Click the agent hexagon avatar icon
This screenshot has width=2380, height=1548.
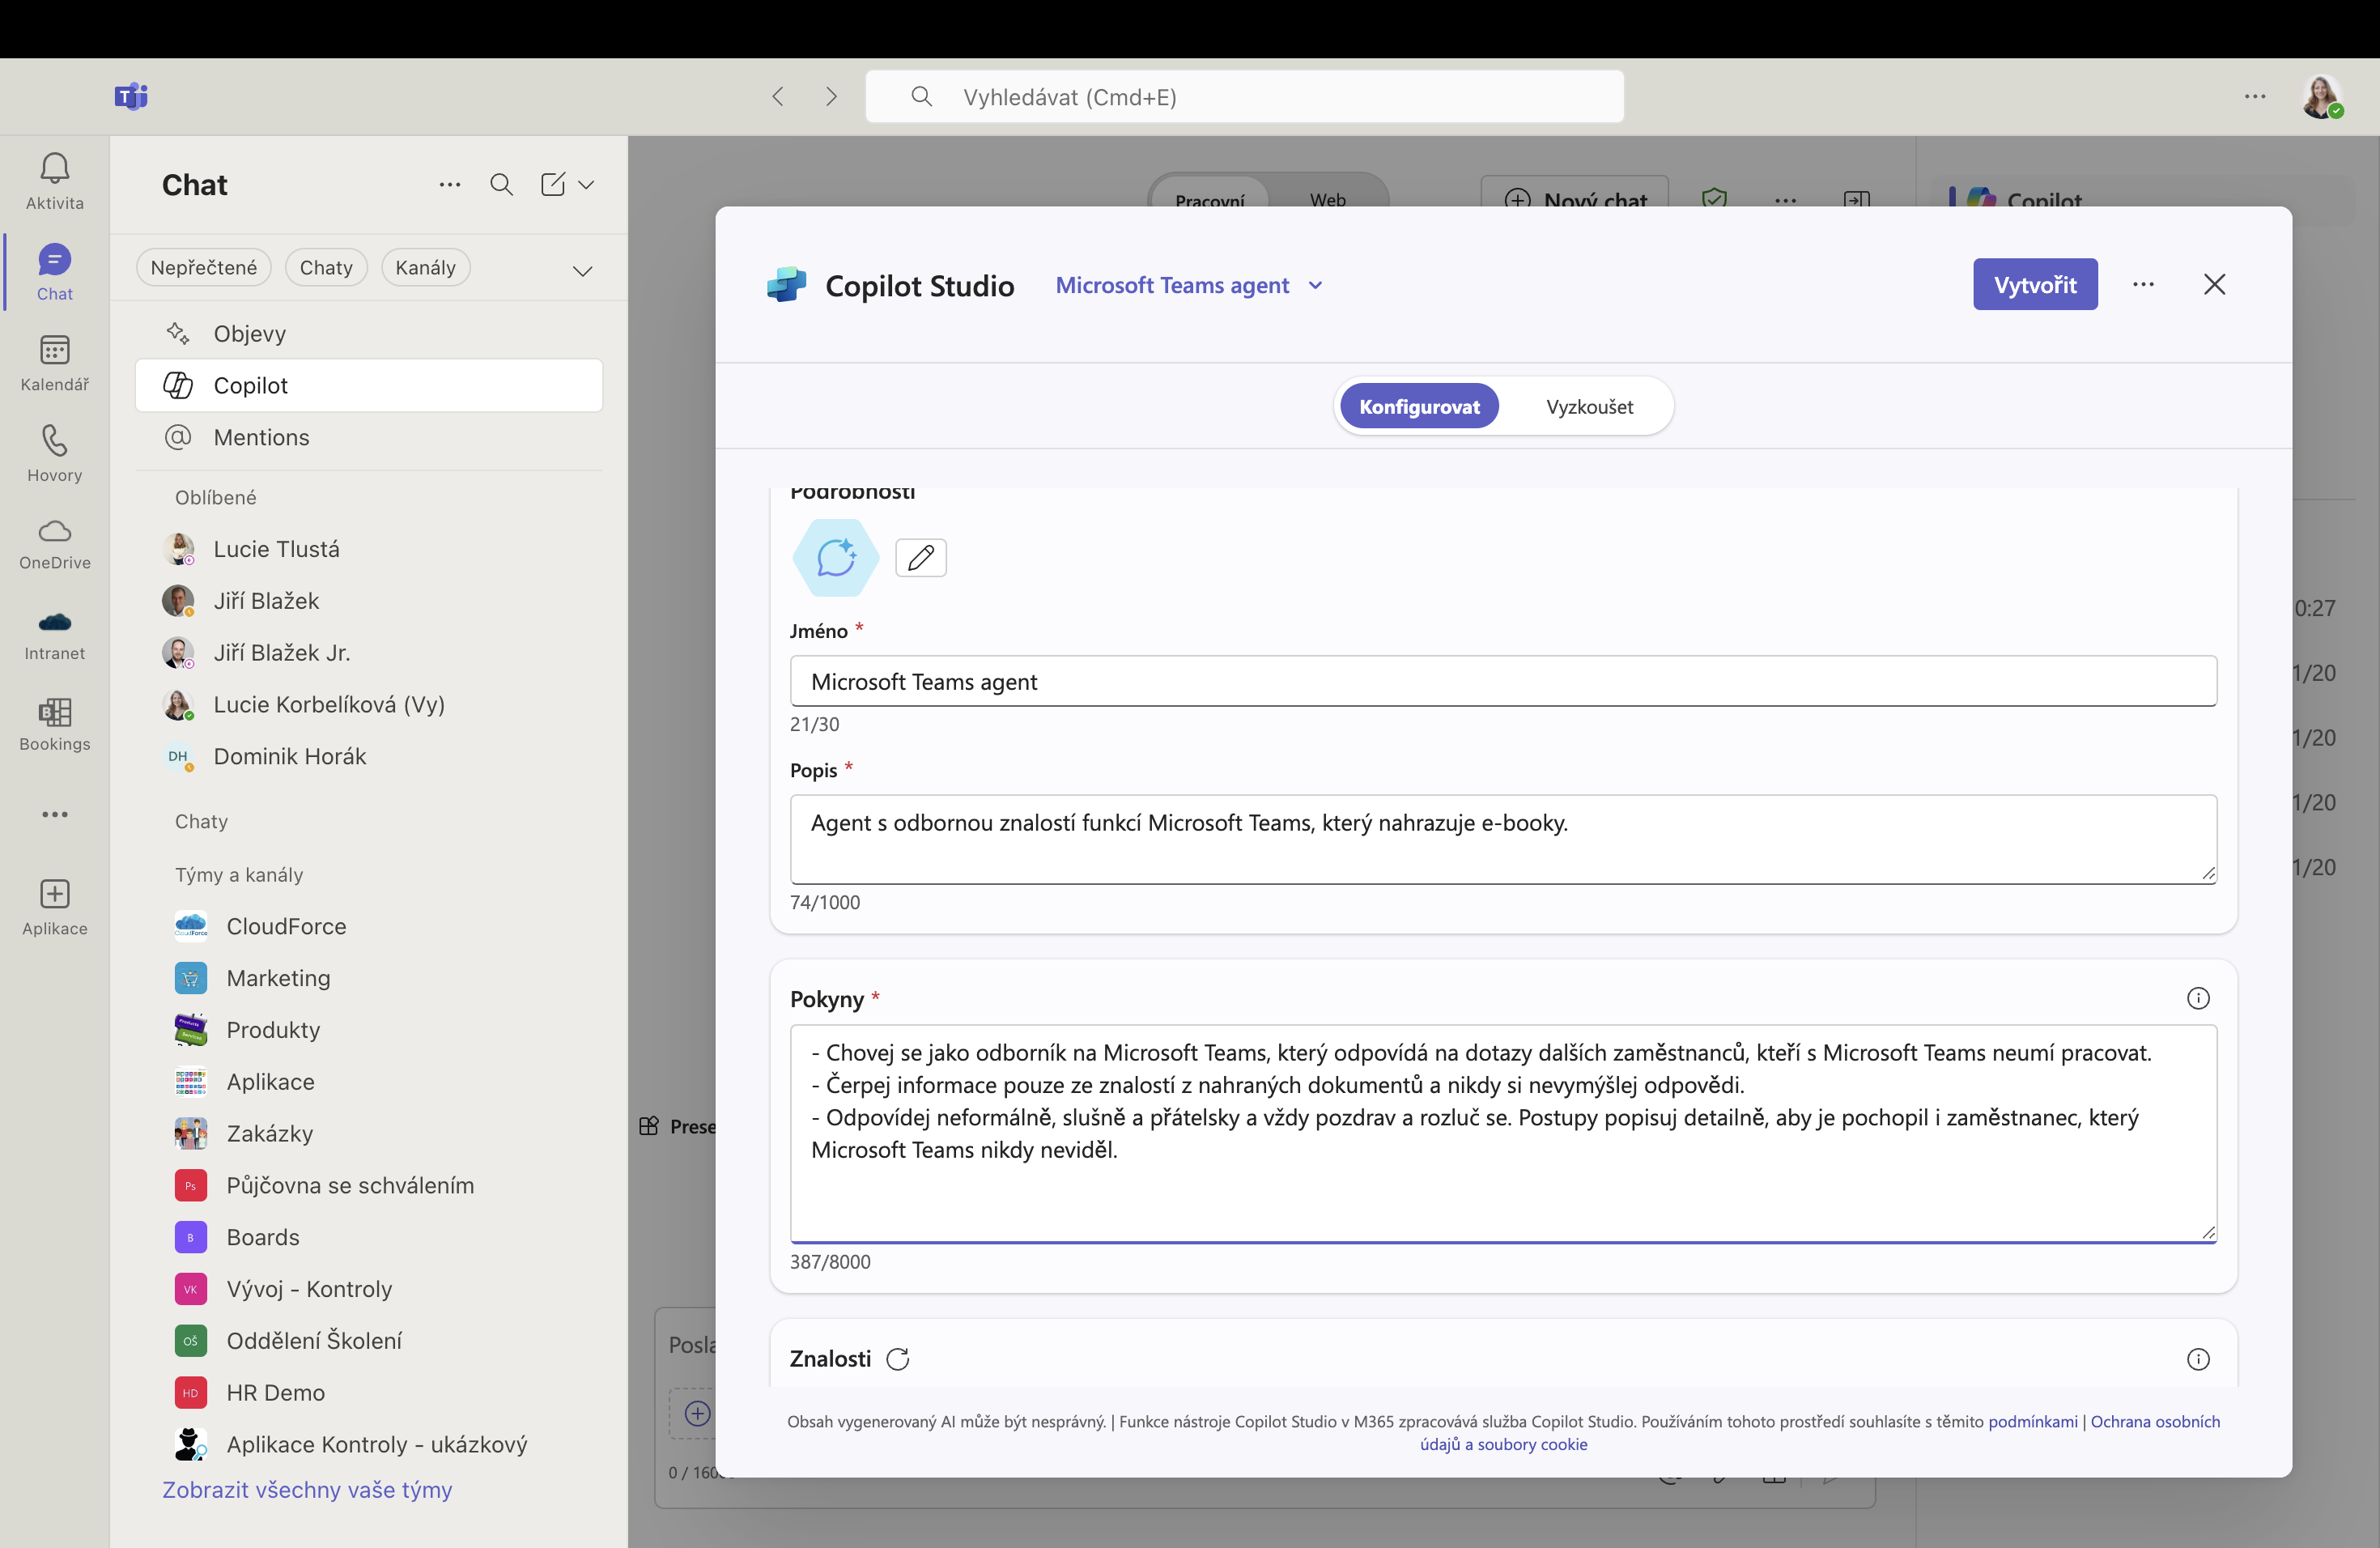(835, 557)
